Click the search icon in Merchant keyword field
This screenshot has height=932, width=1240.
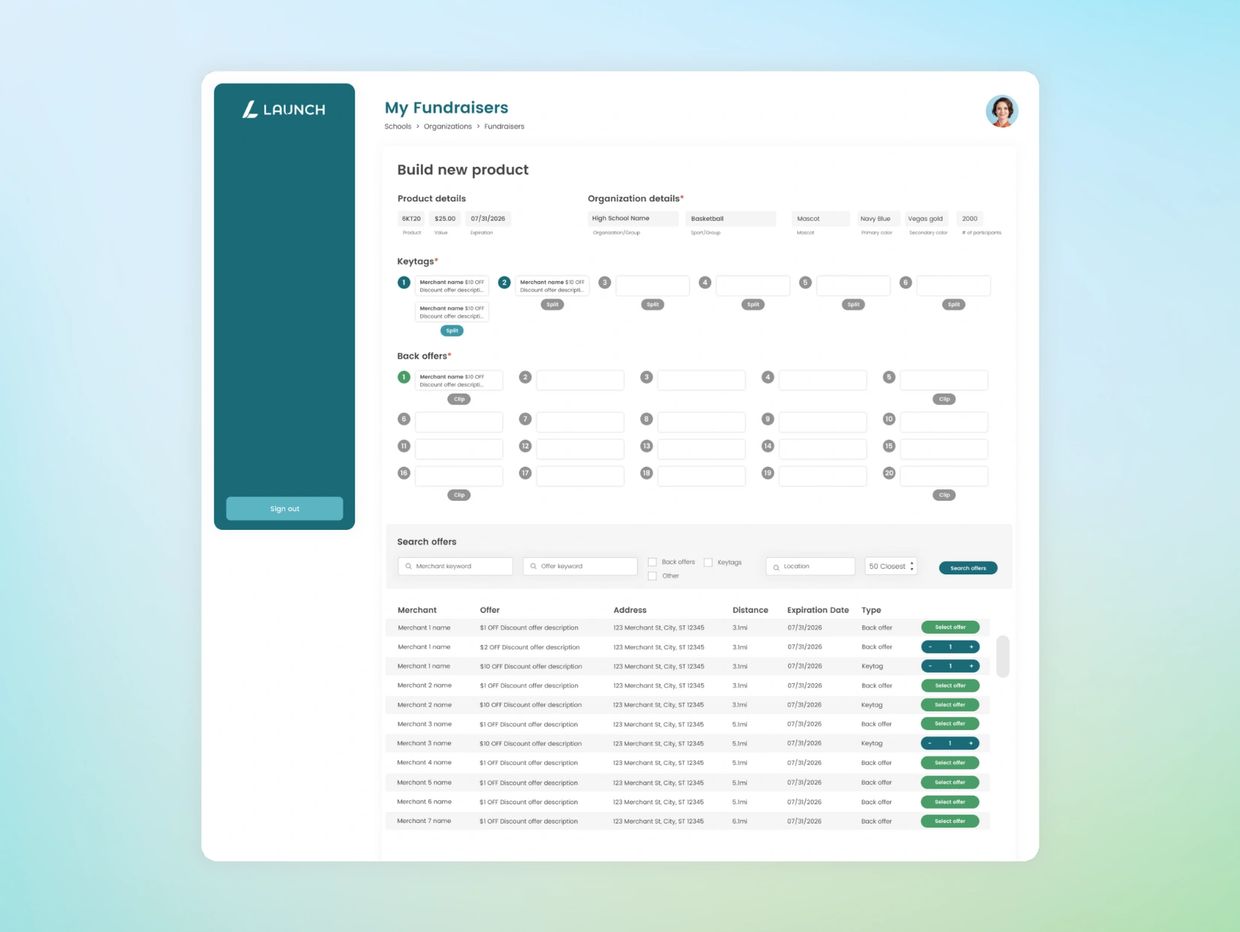408,566
